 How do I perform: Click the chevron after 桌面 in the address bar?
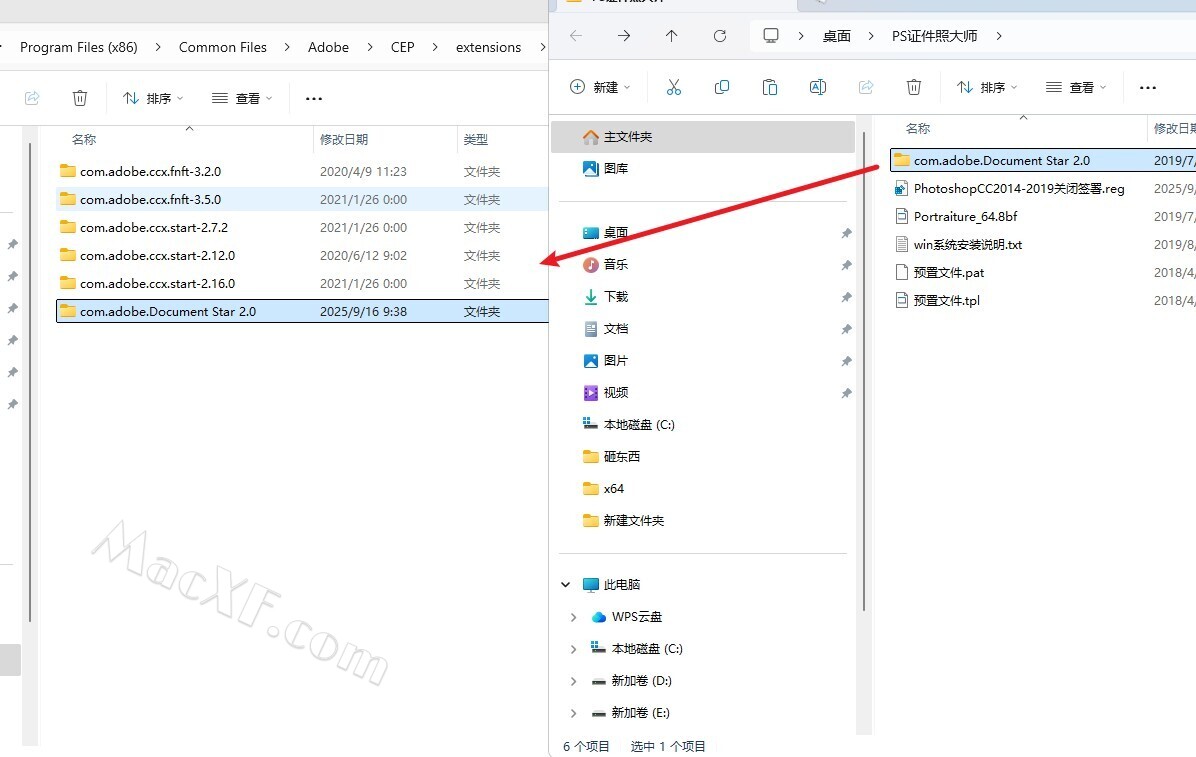(870, 36)
